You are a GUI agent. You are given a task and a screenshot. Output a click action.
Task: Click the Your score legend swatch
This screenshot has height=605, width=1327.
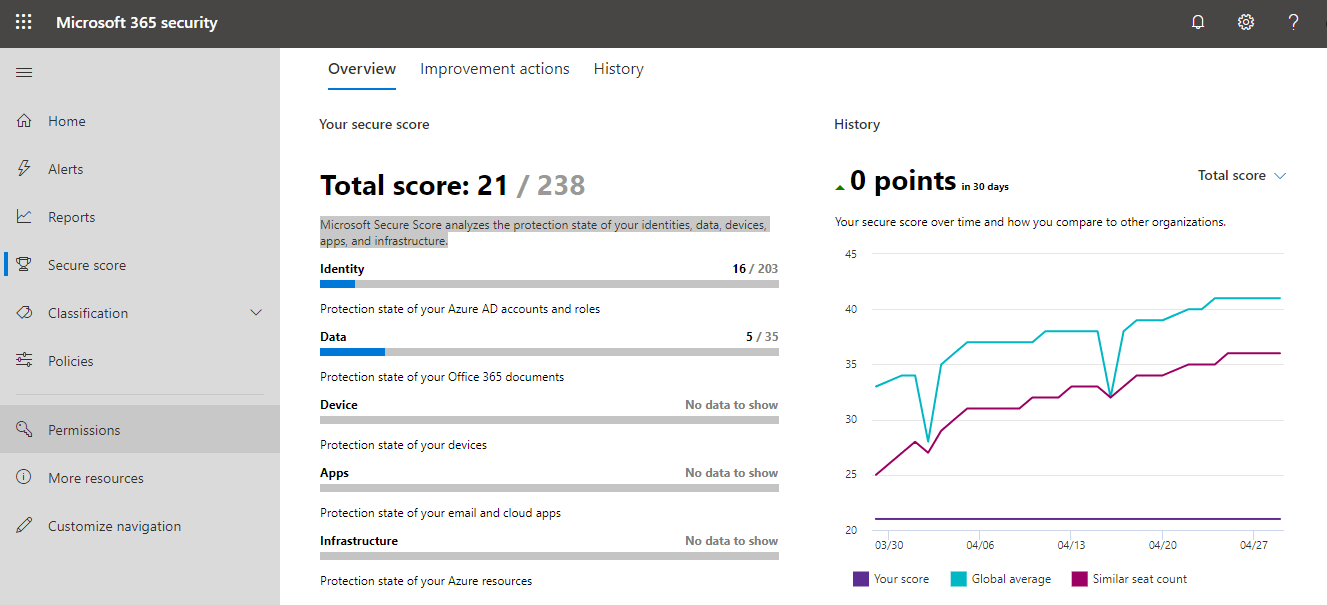pos(861,579)
